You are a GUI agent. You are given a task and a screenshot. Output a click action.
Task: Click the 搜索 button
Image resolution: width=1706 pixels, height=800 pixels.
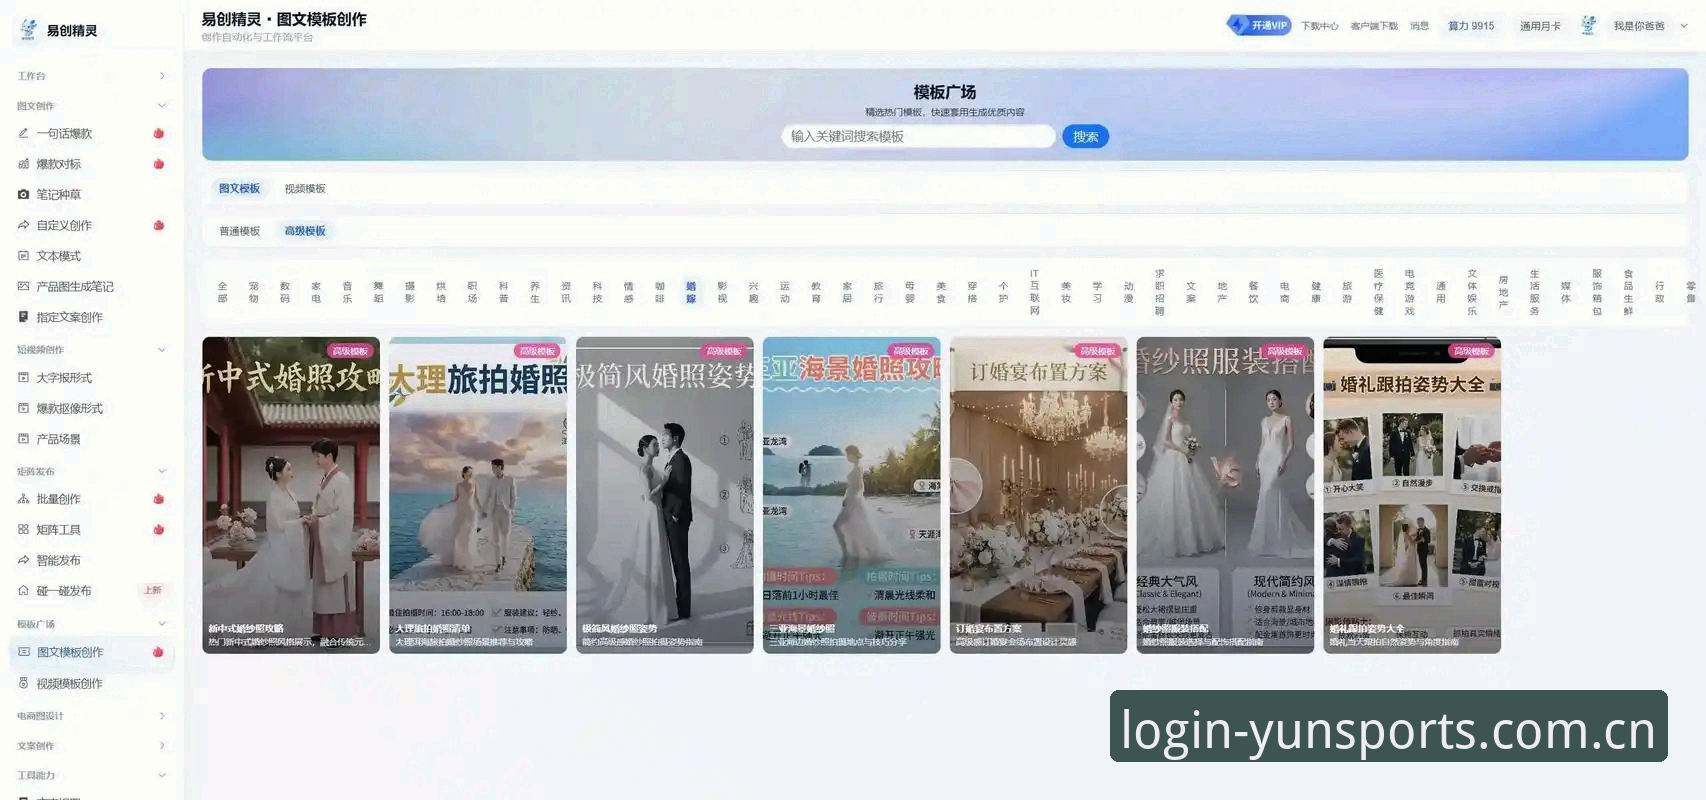pyautogui.click(x=1085, y=137)
